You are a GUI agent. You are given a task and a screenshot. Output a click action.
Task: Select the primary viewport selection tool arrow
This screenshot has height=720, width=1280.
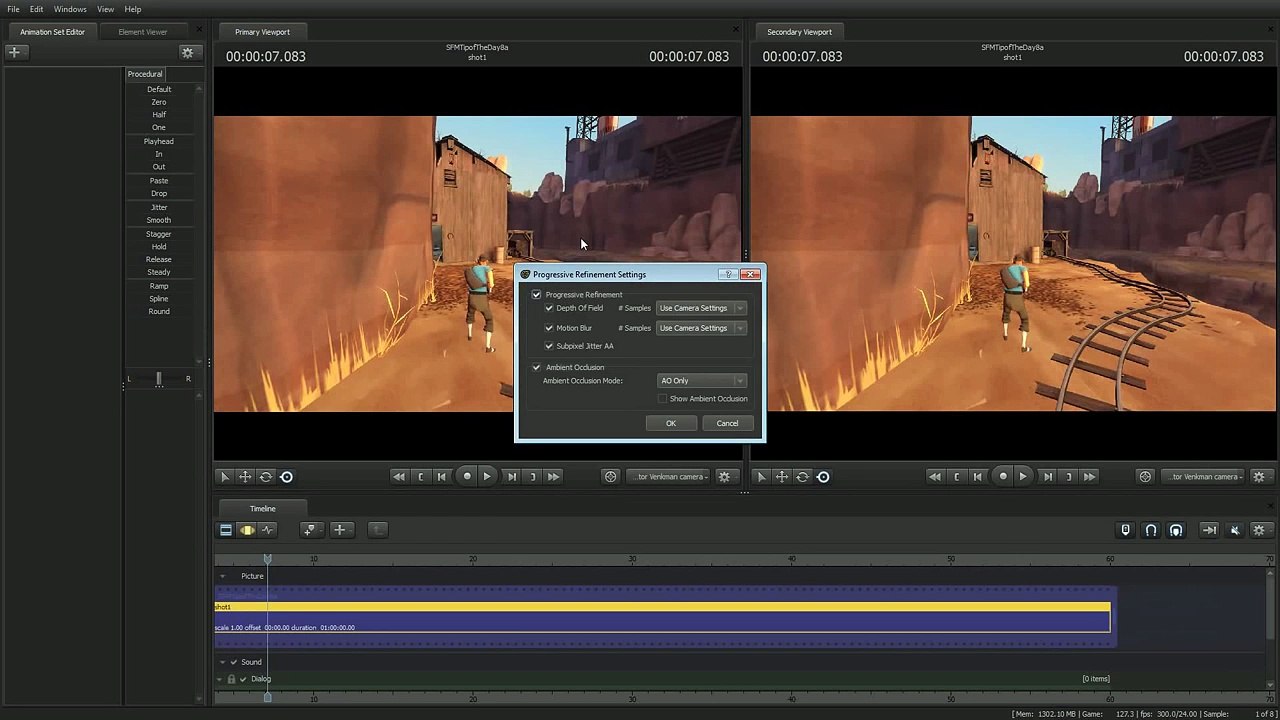225,477
